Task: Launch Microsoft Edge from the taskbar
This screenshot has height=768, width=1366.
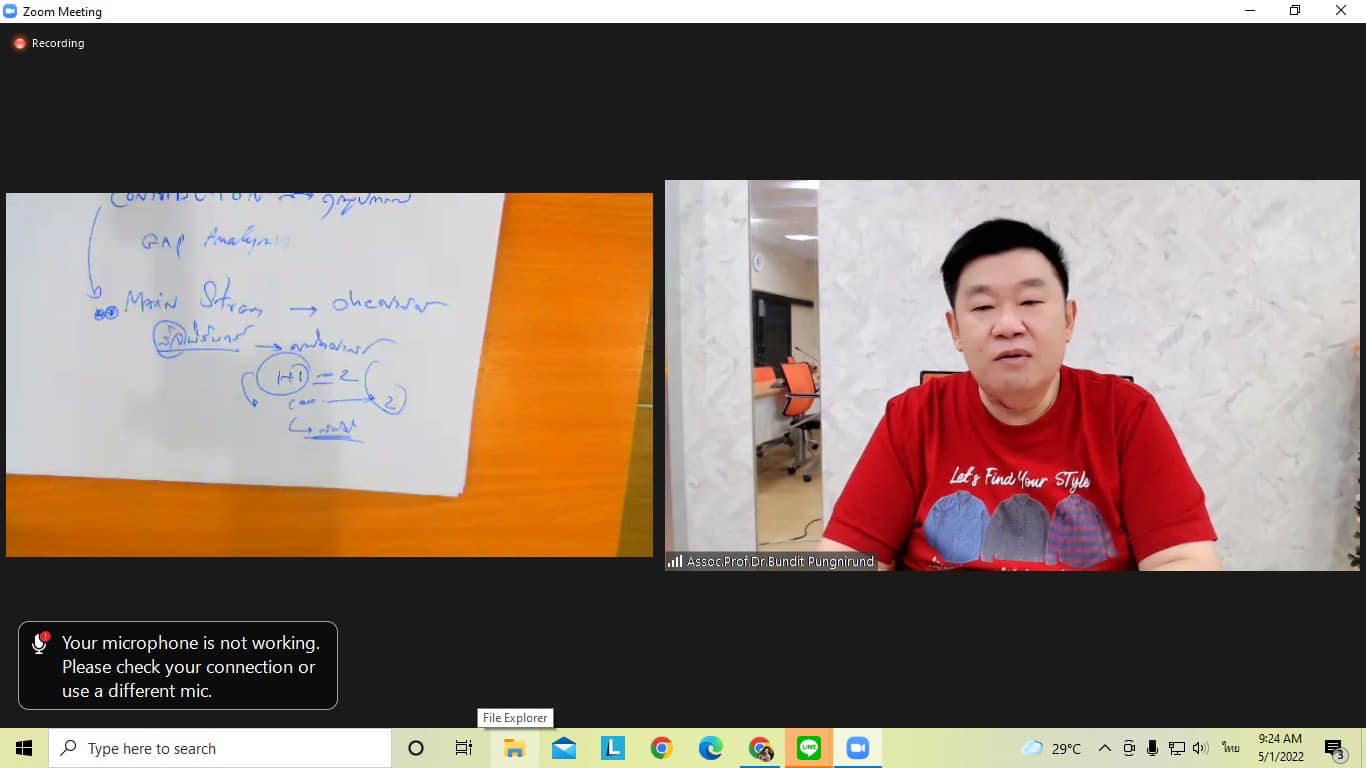Action: [711, 748]
